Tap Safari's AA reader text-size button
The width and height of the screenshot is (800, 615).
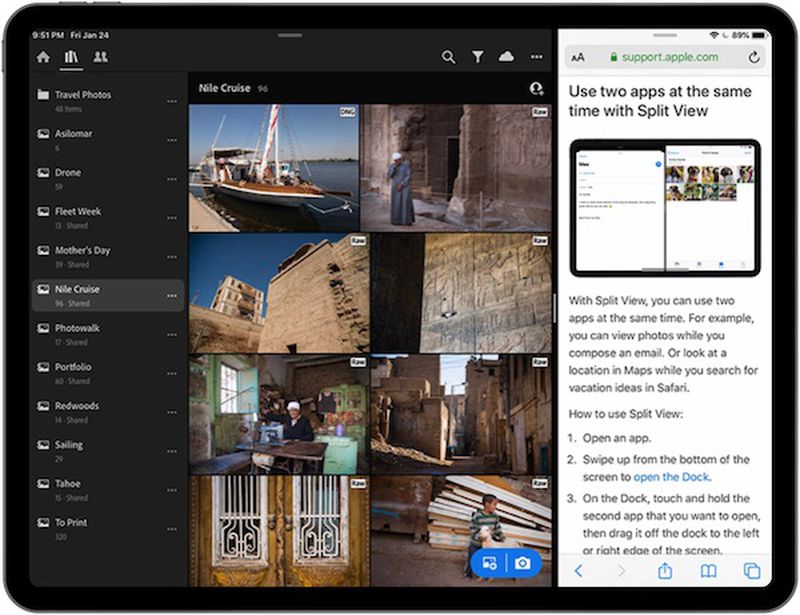[x=578, y=58]
